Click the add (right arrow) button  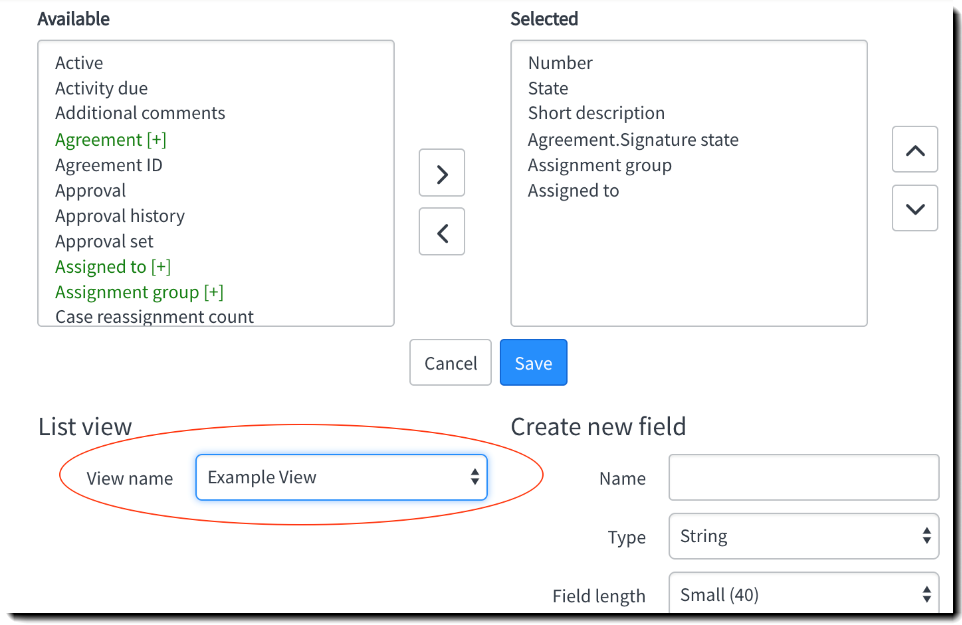point(442,174)
